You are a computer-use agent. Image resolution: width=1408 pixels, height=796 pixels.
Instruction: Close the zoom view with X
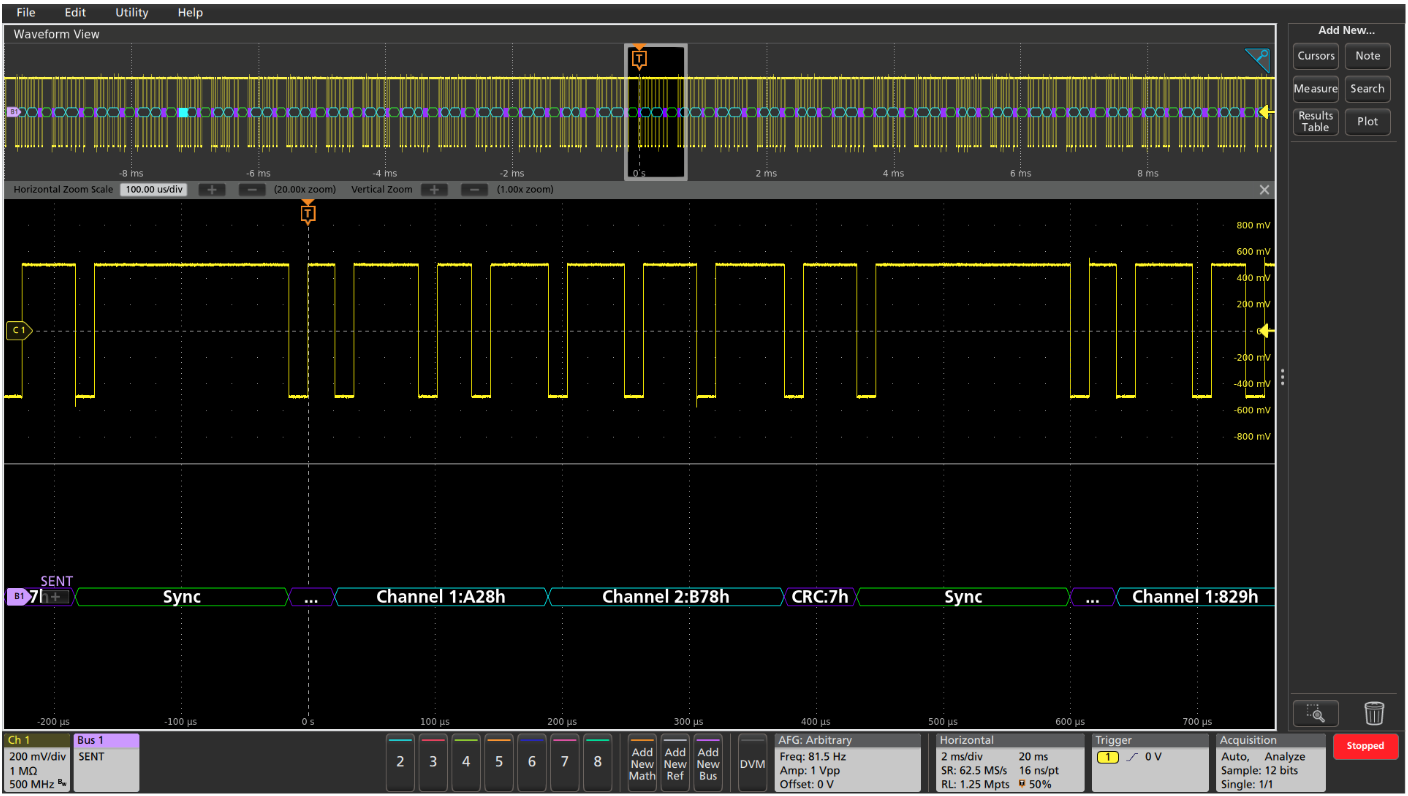click(x=1264, y=190)
